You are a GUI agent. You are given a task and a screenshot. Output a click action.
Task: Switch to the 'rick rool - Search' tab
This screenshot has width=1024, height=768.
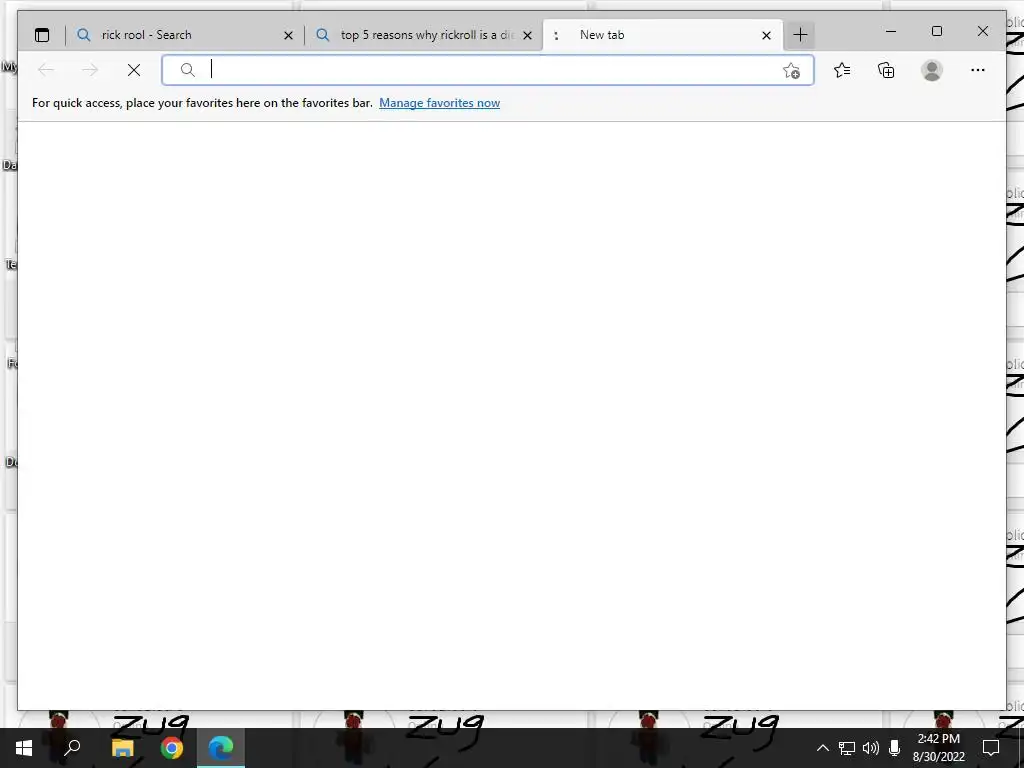coord(184,35)
